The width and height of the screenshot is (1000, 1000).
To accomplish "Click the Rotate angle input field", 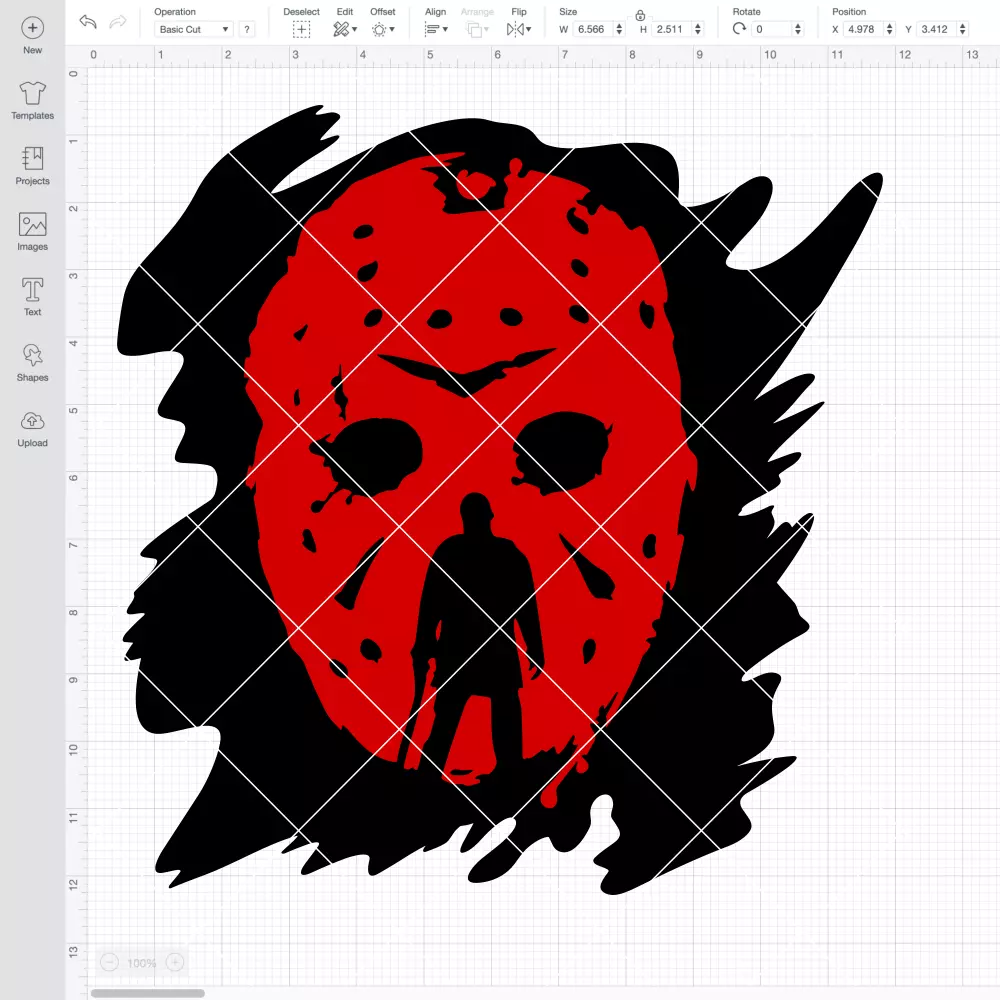I will (x=771, y=29).
